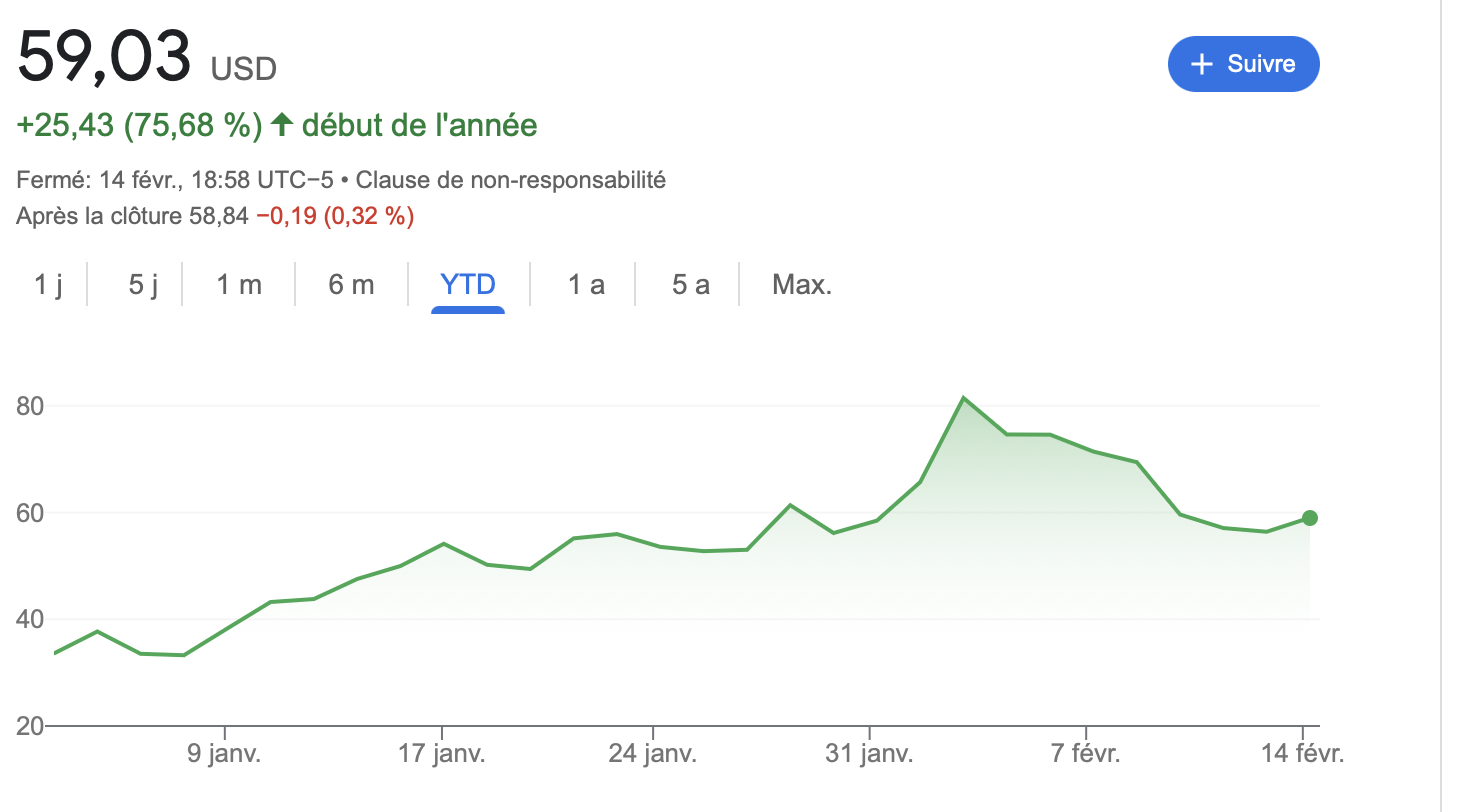Show the 1 a yearly range
Viewport: 1460px width, 812px height.
(x=586, y=285)
